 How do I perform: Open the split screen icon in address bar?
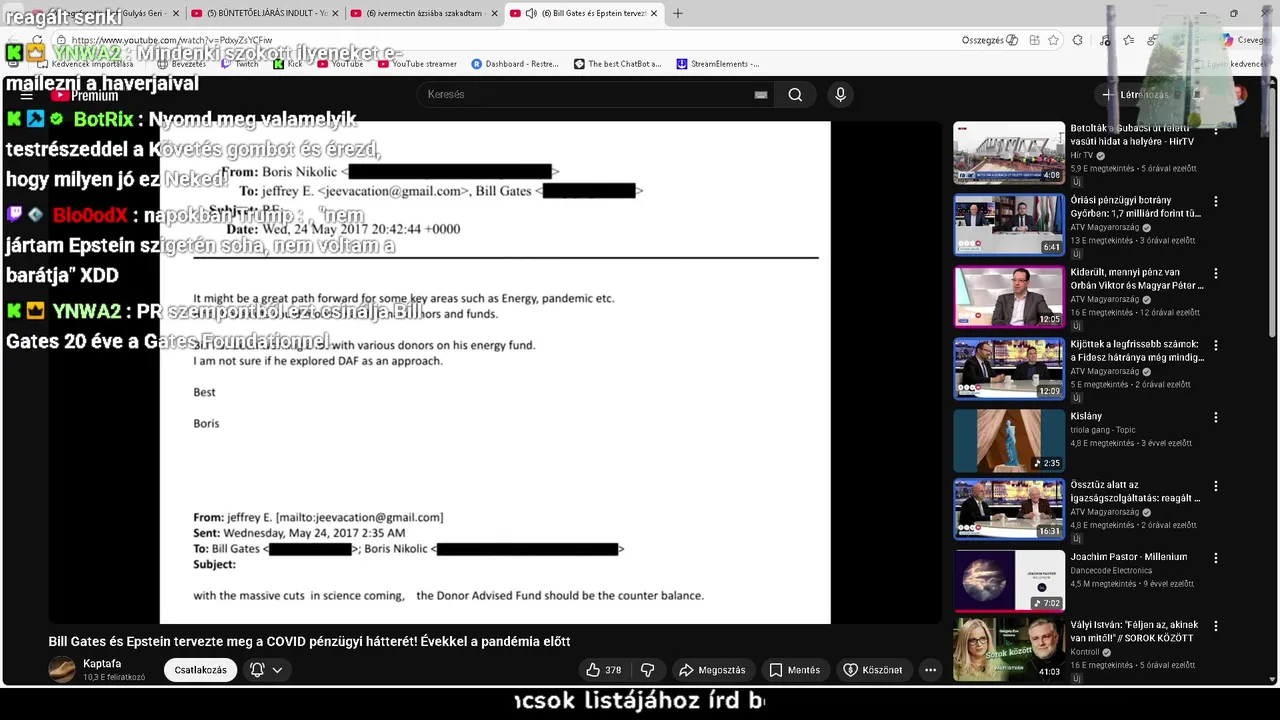[1034, 40]
